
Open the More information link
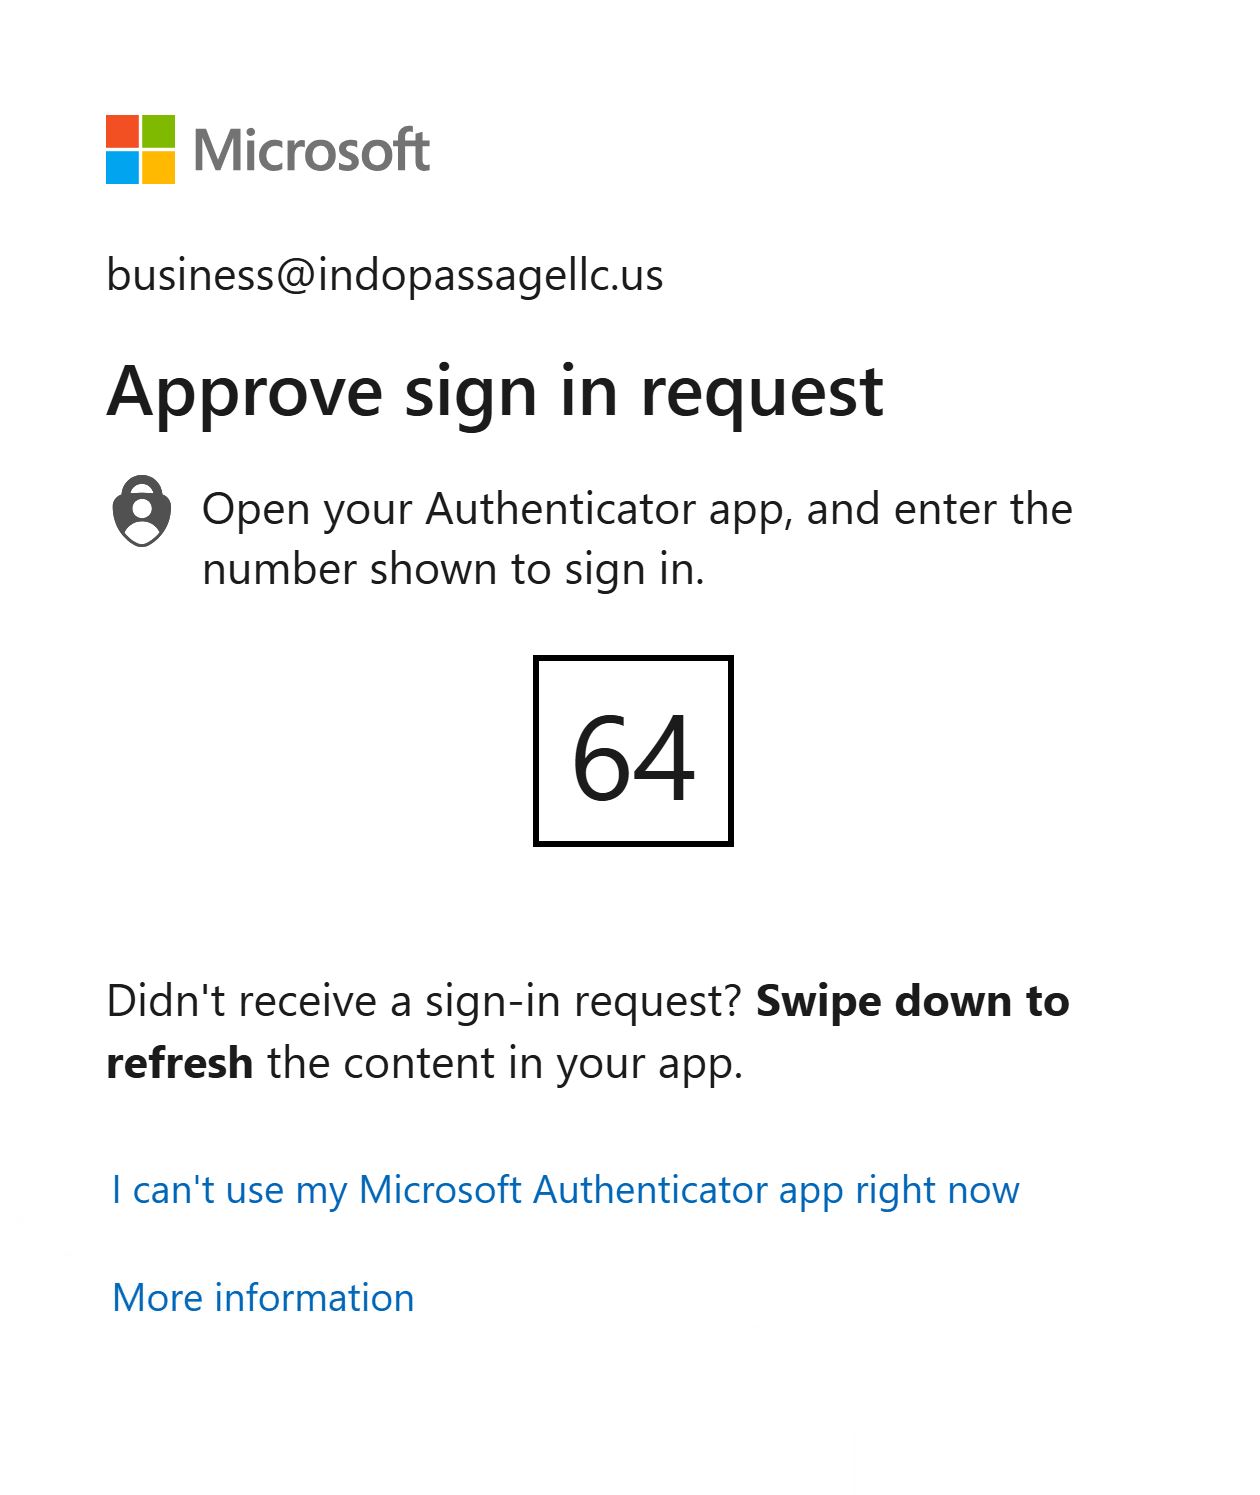tap(263, 1297)
